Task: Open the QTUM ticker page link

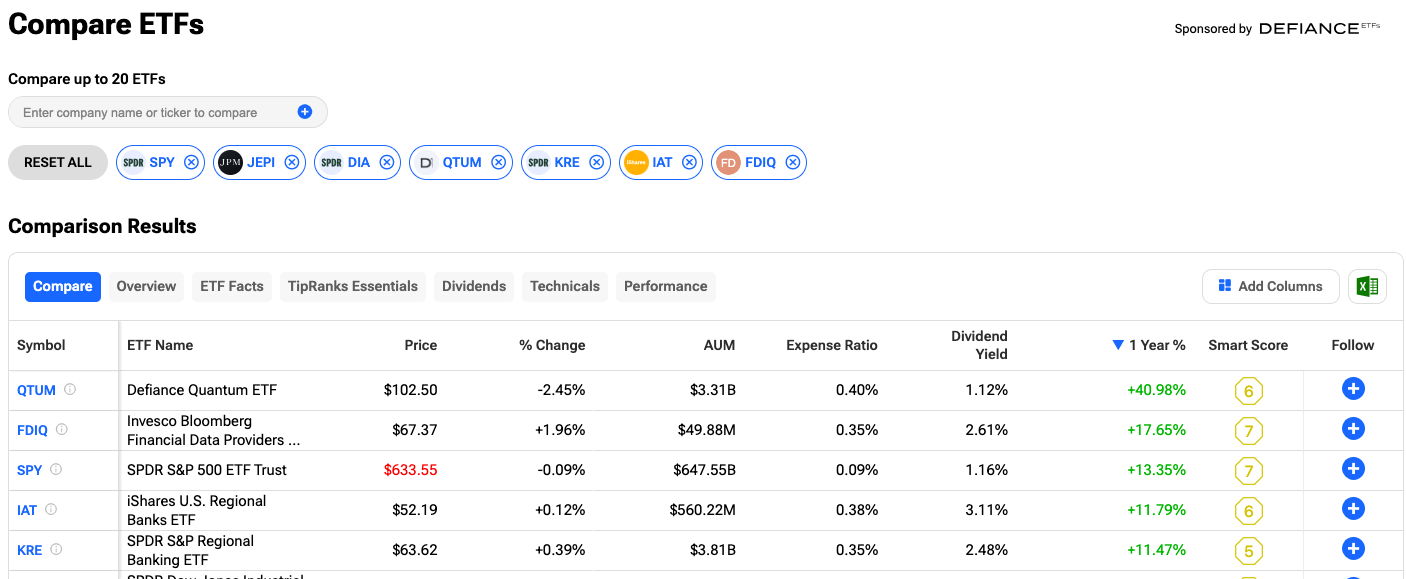Action: click(x=36, y=390)
